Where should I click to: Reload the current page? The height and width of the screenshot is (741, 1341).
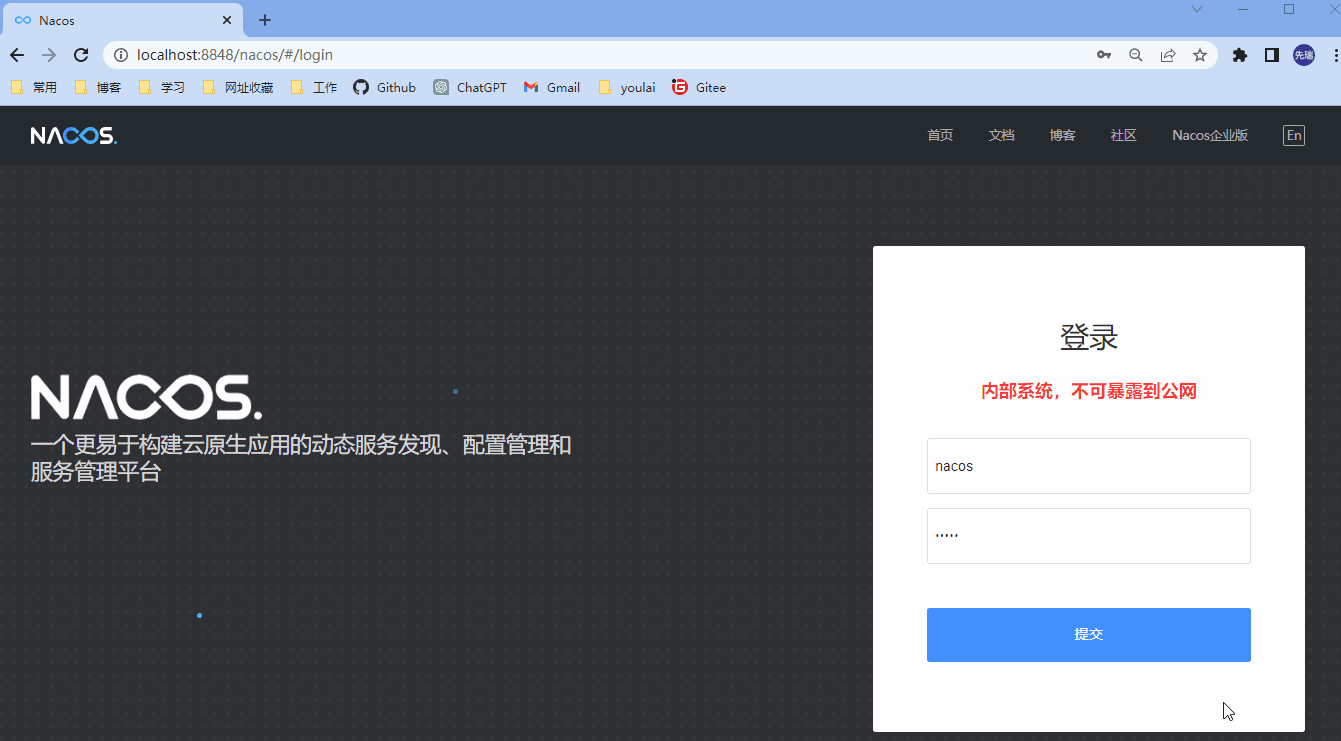(81, 55)
